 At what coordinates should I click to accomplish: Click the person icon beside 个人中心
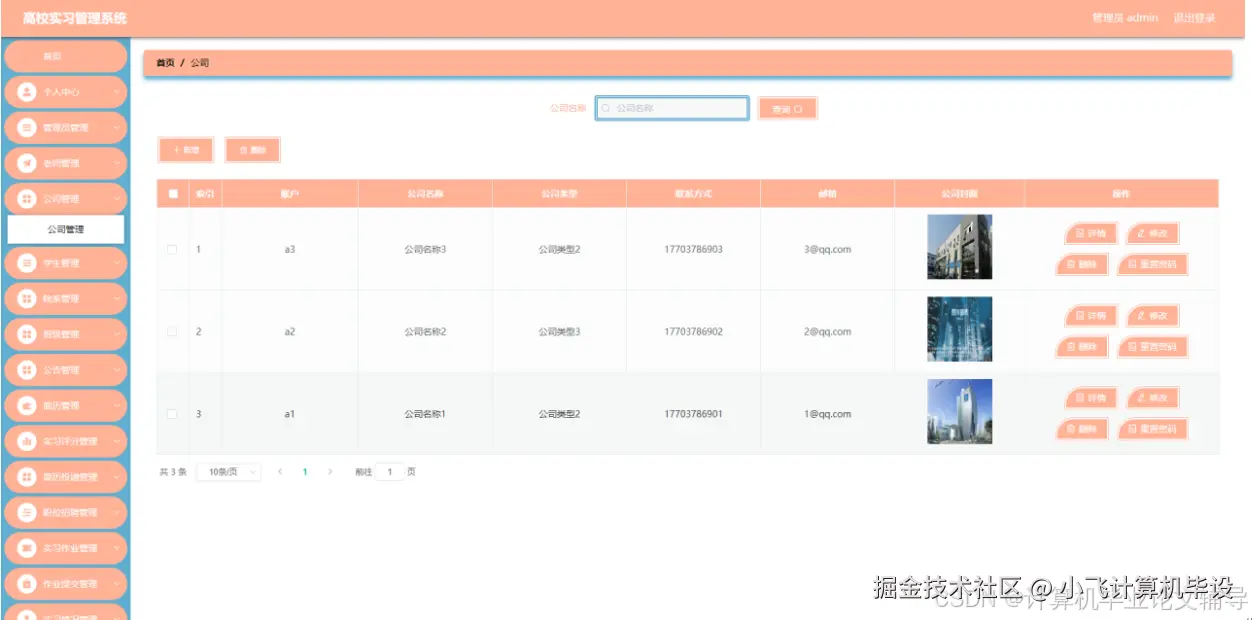(x=27, y=92)
